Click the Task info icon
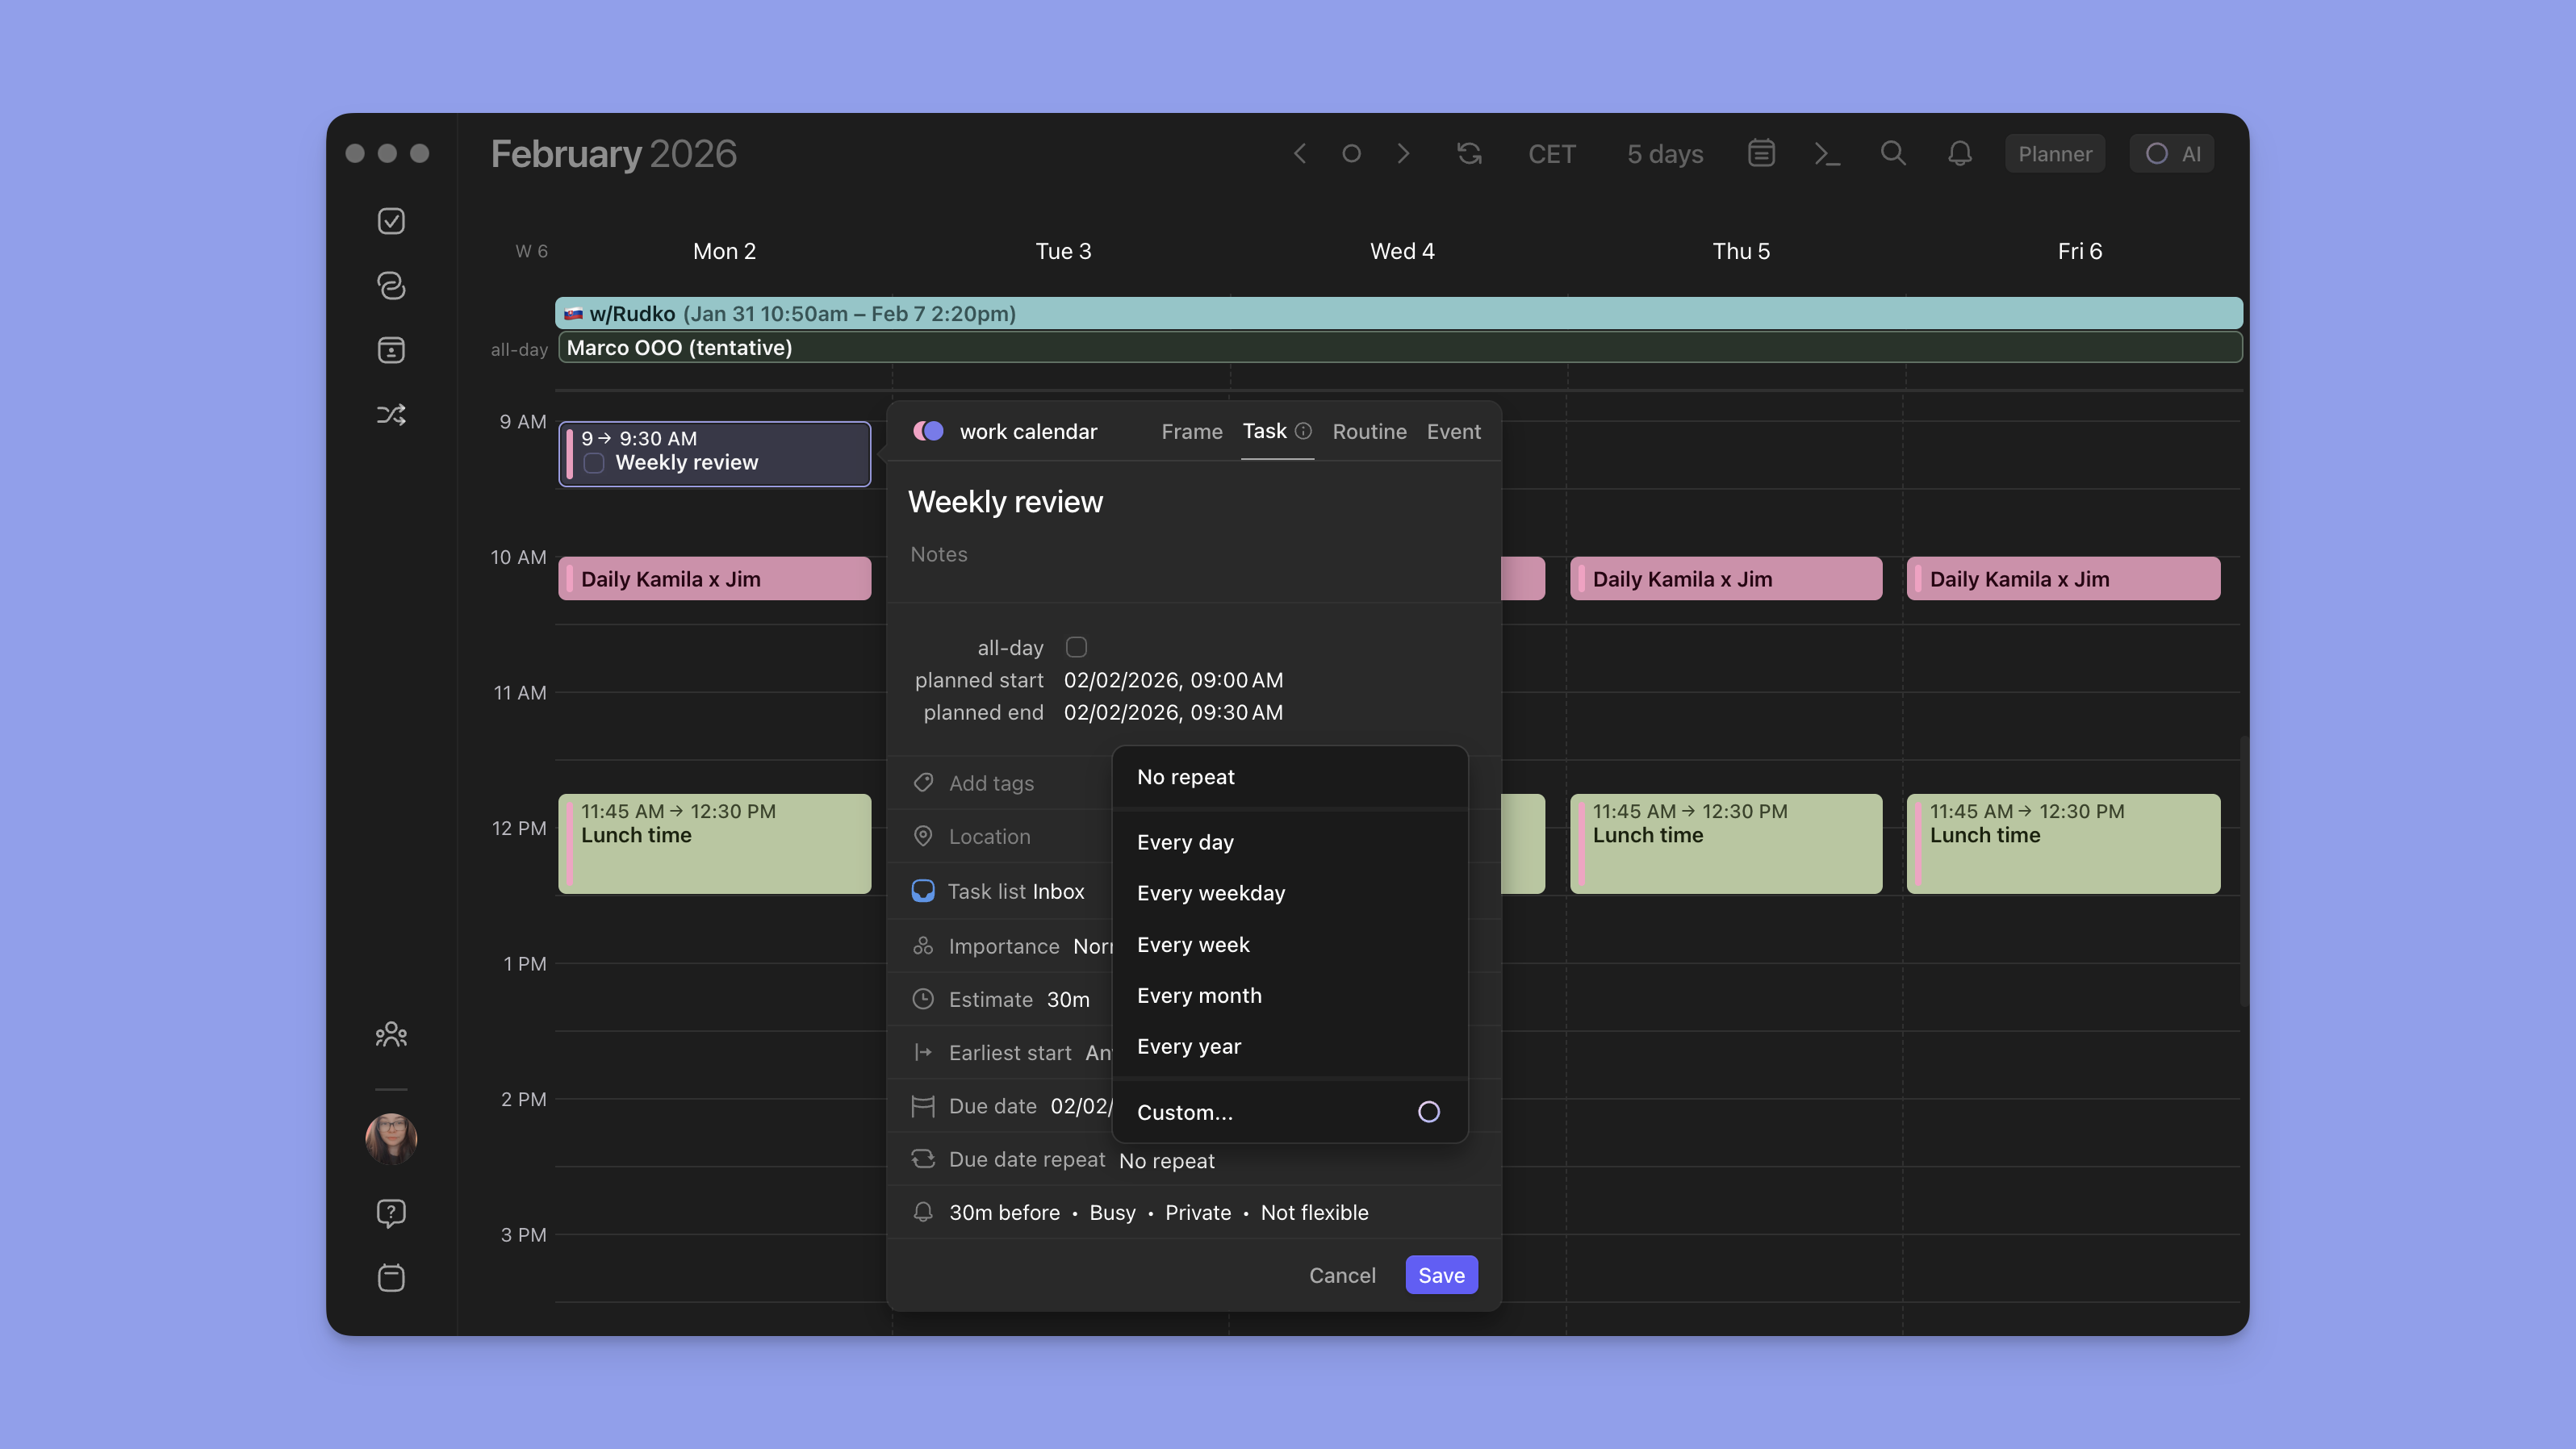Viewport: 2576px width, 1449px height. [1303, 431]
